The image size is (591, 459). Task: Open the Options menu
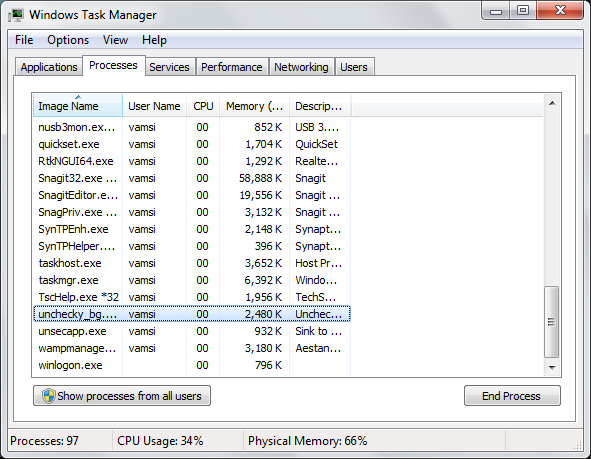coord(68,40)
